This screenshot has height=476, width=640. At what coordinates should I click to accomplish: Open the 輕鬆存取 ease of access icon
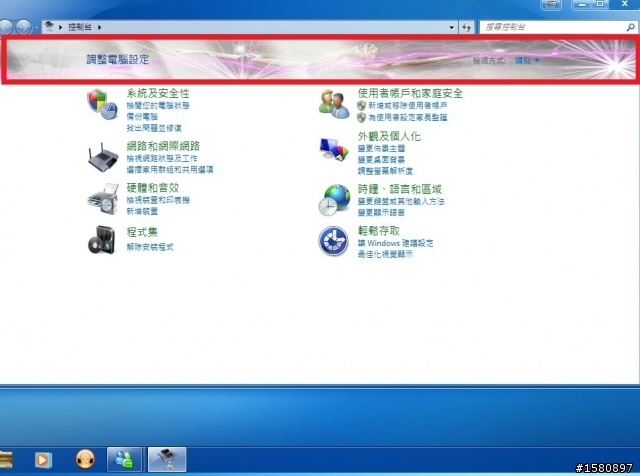pos(333,241)
